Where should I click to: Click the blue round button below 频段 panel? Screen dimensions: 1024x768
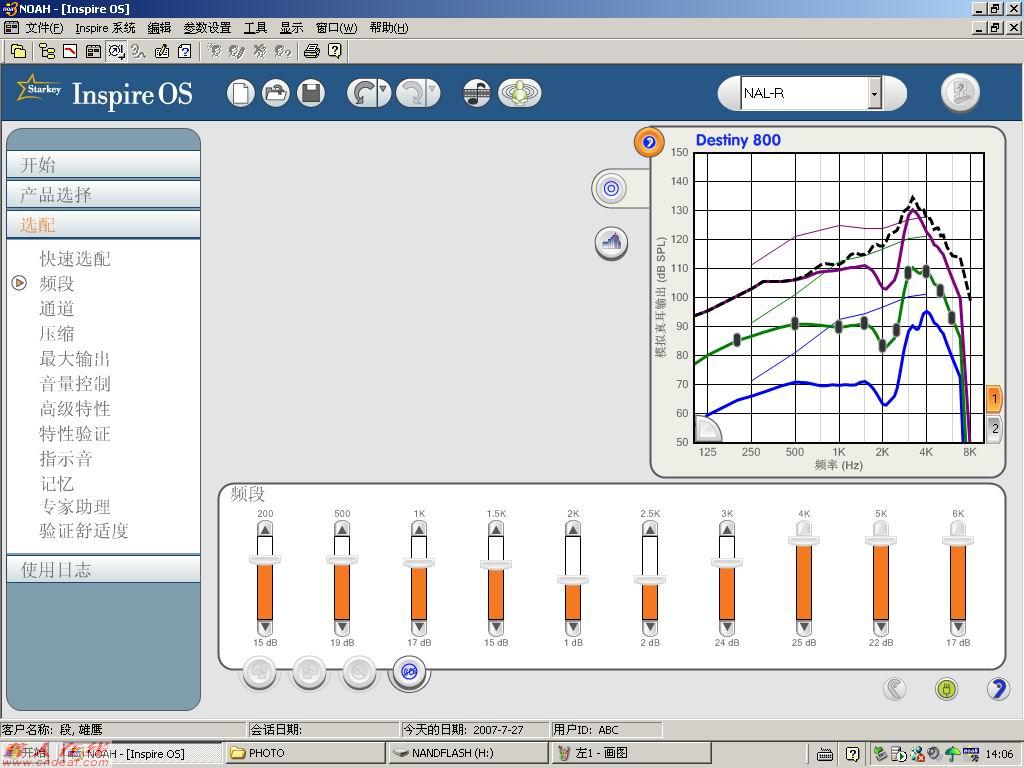click(x=409, y=671)
